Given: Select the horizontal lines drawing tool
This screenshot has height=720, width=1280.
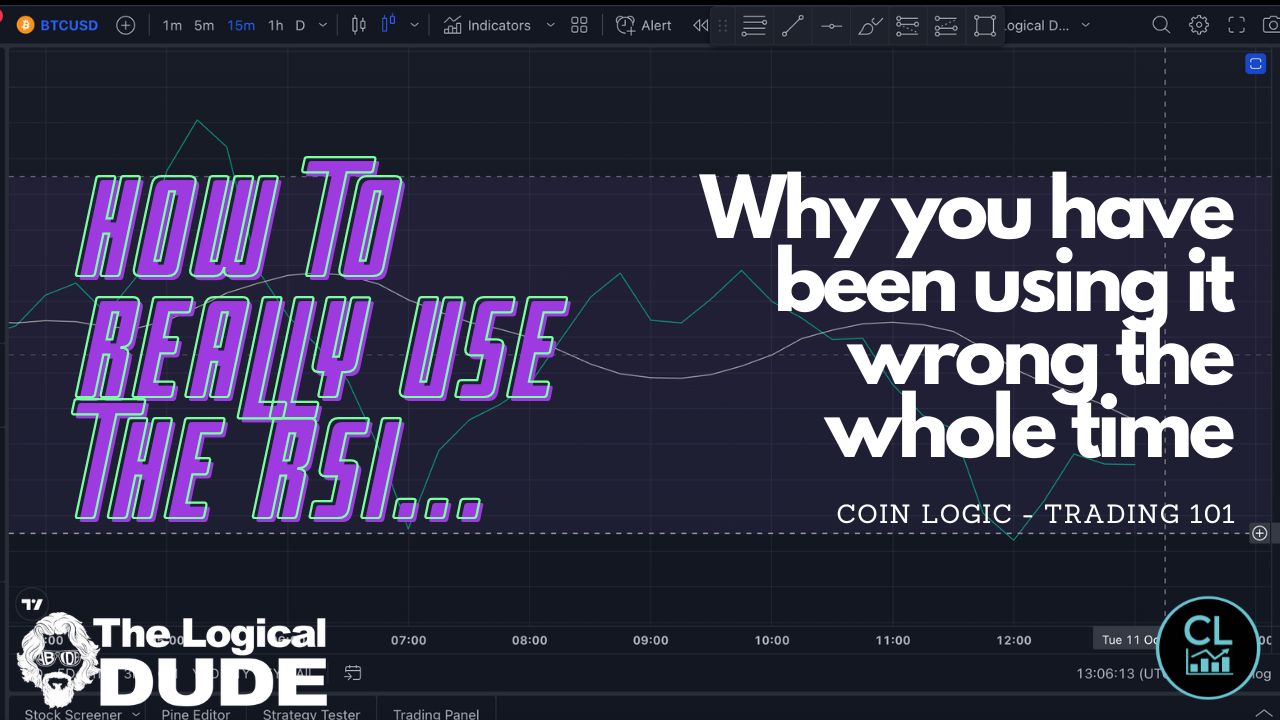Looking at the screenshot, I should pyautogui.click(x=754, y=27).
